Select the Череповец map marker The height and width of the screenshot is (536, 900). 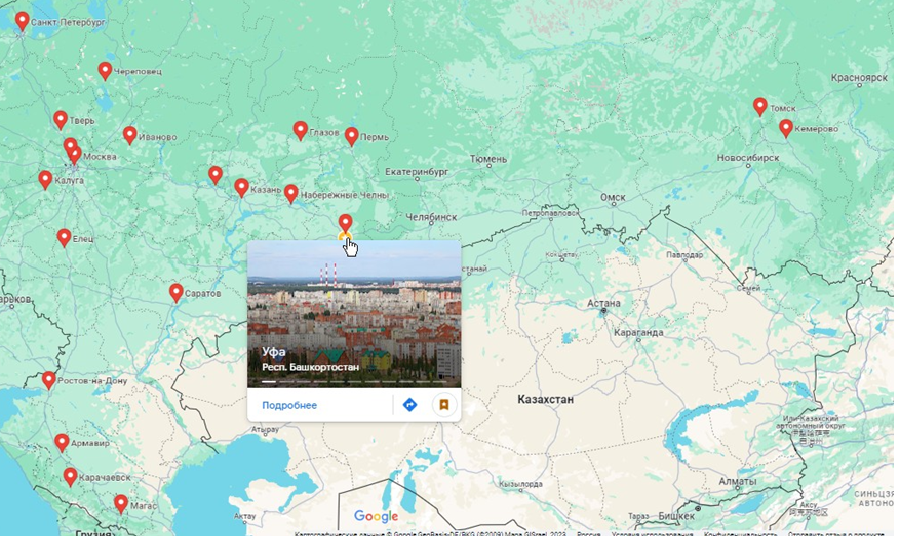click(x=105, y=71)
